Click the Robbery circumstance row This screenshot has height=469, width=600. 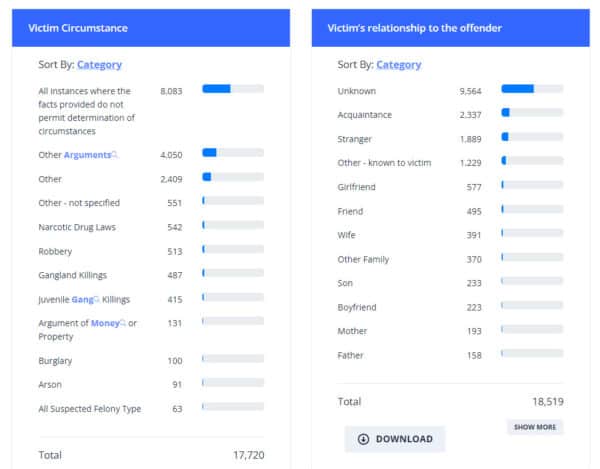click(x=151, y=251)
